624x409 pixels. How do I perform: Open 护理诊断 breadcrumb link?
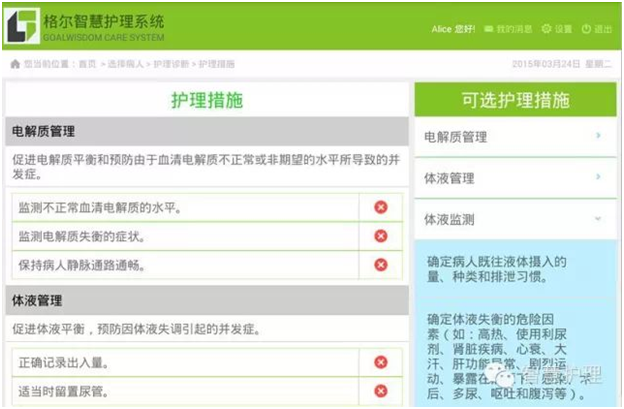[x=171, y=64]
